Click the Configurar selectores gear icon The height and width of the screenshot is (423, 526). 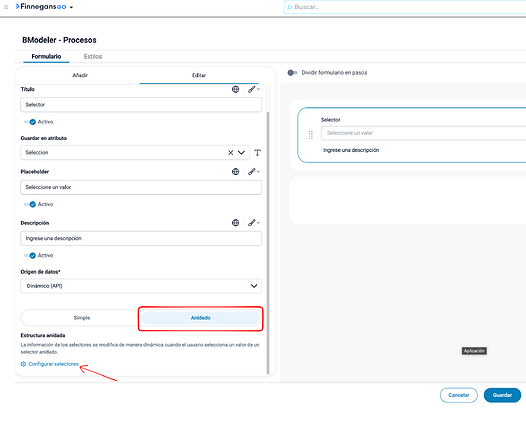pos(23,364)
